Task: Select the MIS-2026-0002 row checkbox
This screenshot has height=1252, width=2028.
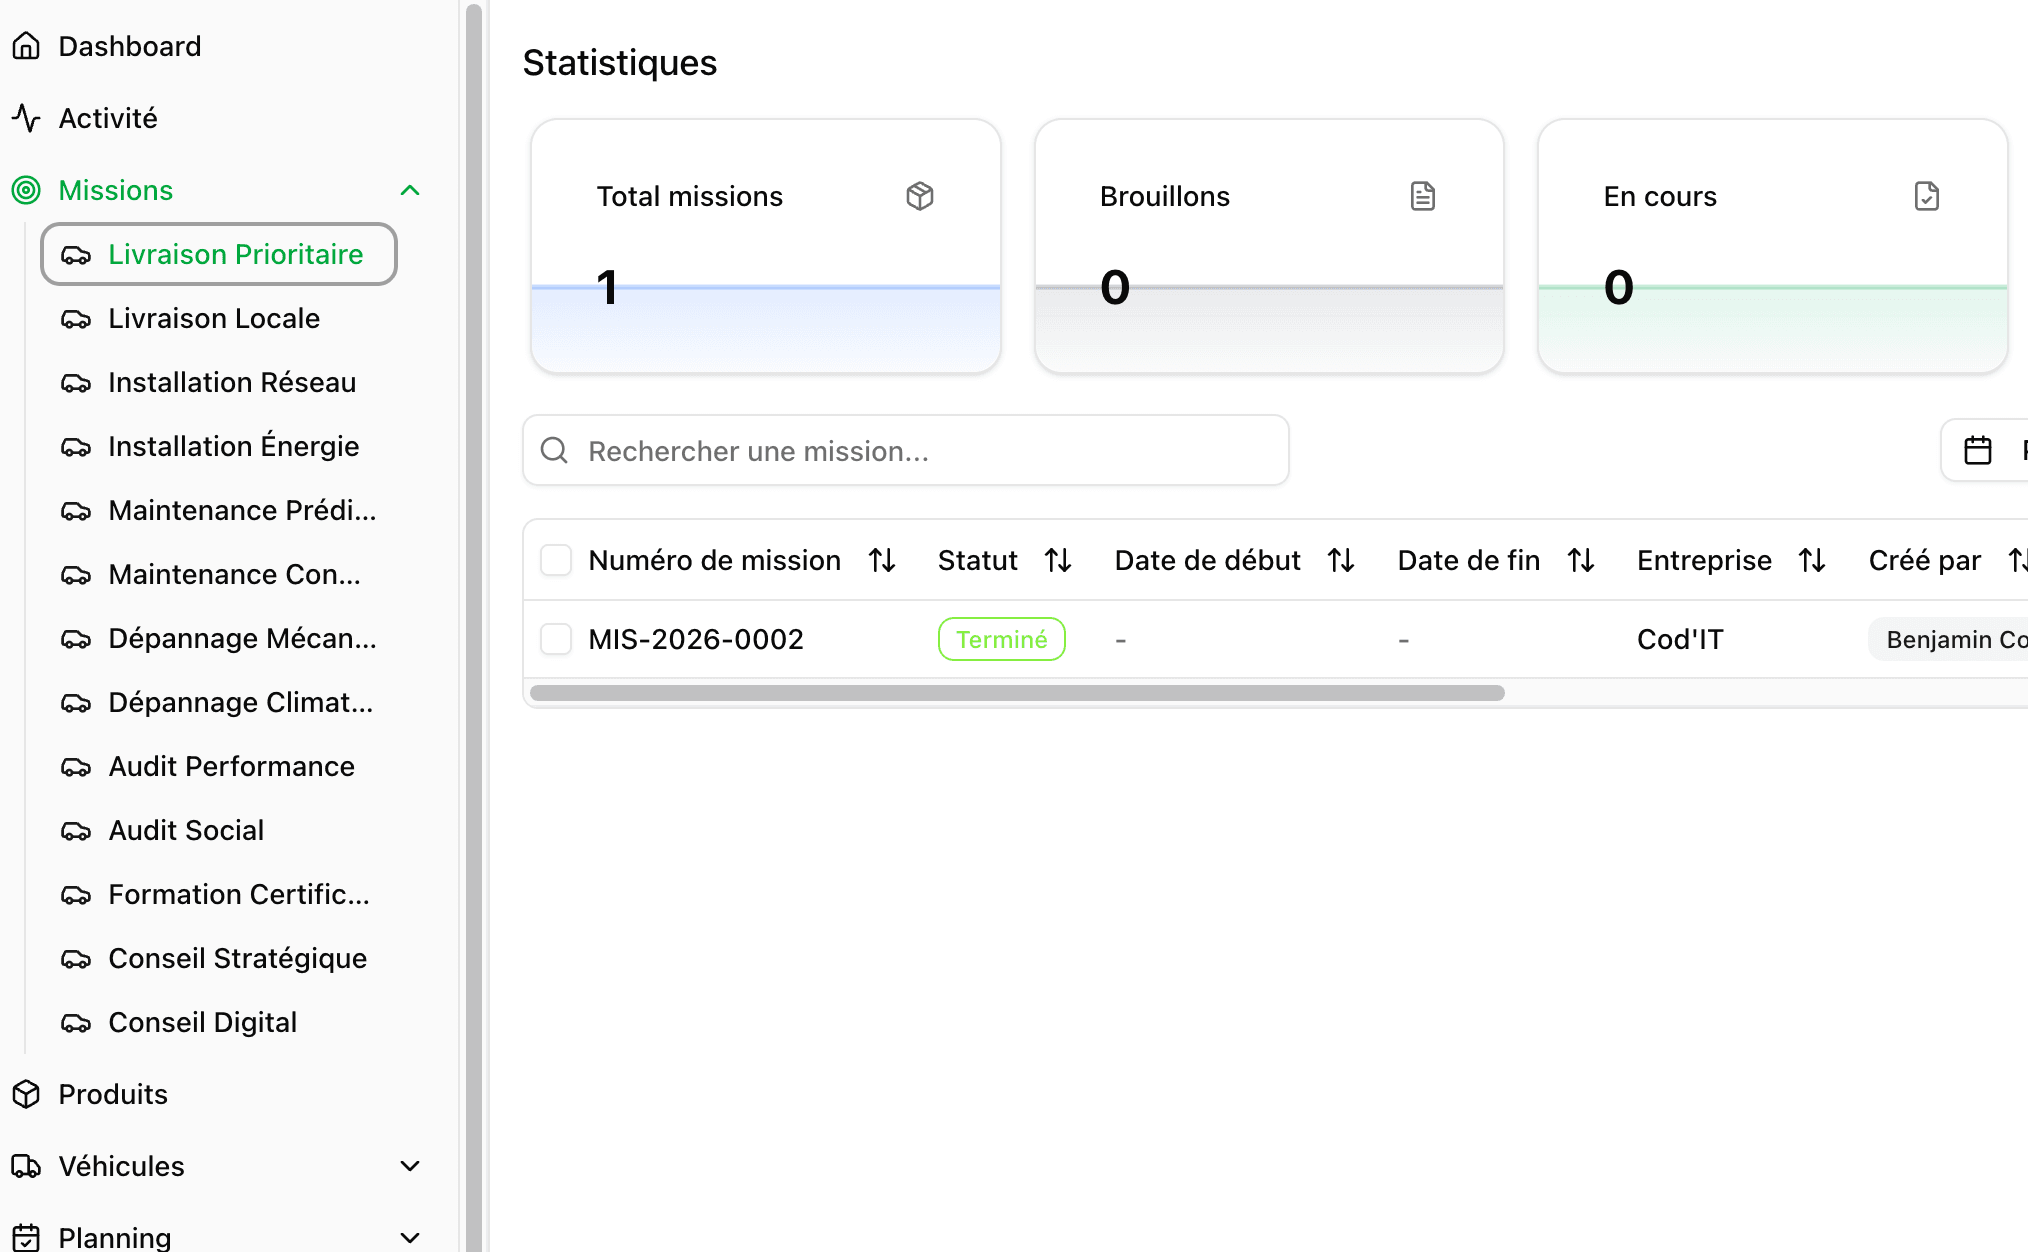Action: pos(556,639)
